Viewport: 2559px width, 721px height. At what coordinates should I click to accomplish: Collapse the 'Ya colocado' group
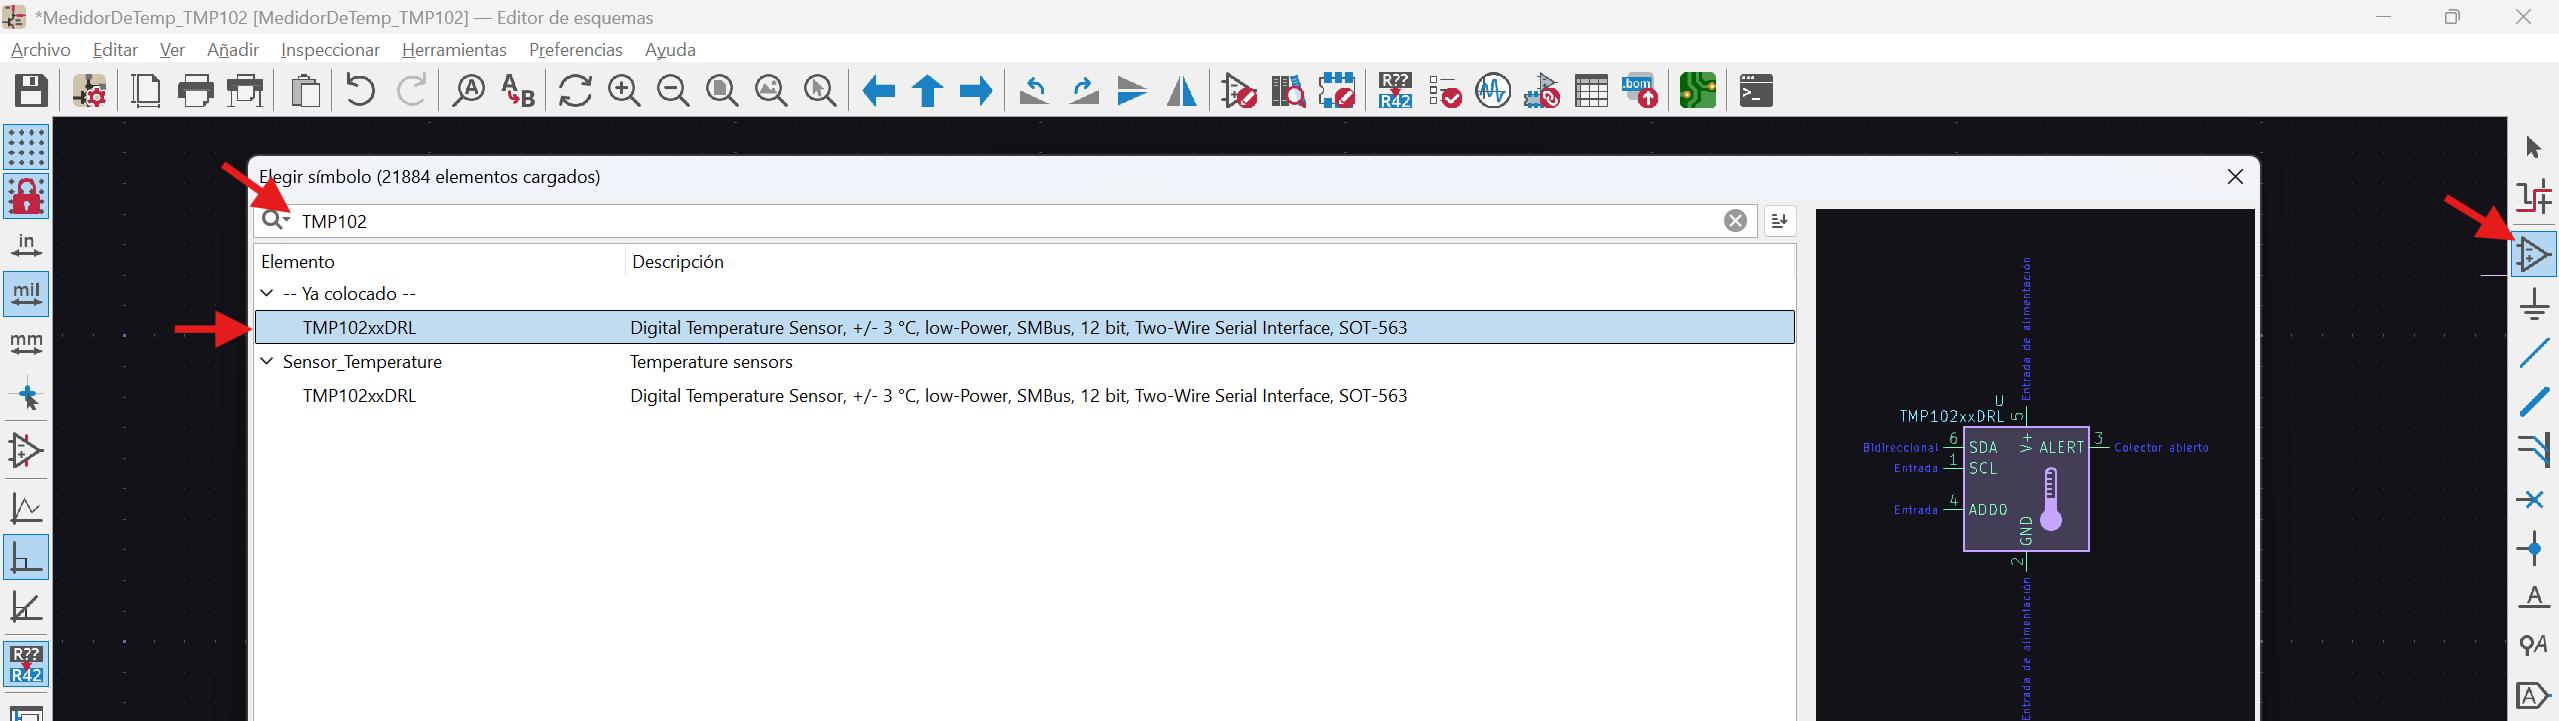(x=267, y=294)
